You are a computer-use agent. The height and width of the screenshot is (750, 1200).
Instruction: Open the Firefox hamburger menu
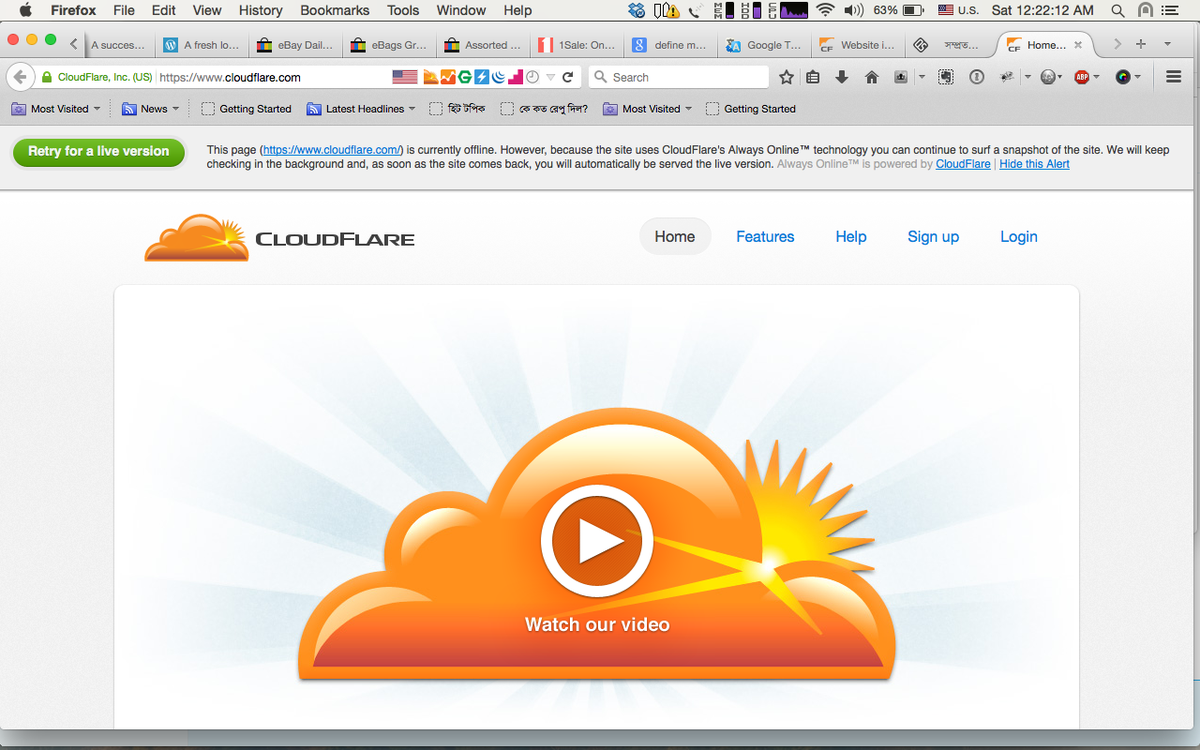click(x=1174, y=77)
